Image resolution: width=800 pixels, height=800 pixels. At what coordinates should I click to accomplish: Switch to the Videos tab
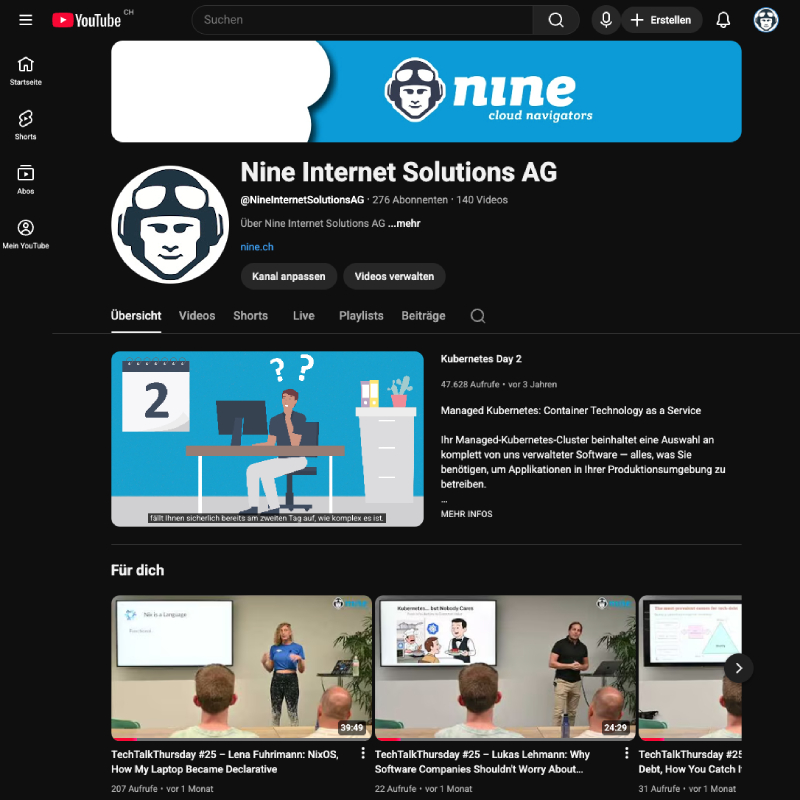click(197, 316)
